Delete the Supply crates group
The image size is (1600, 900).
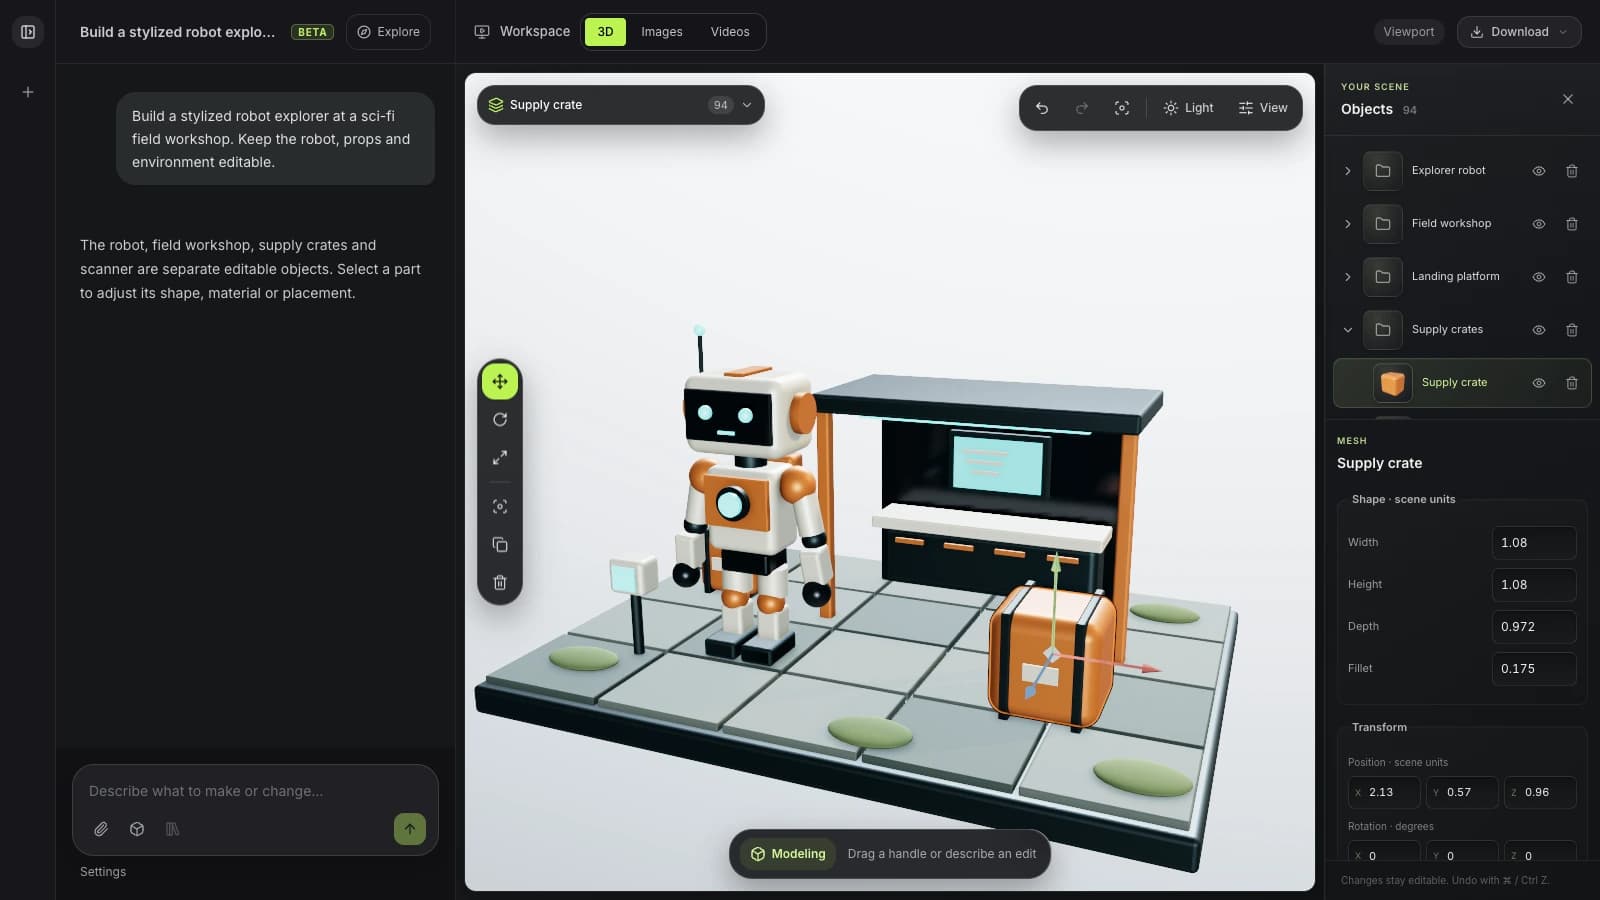coord(1572,330)
